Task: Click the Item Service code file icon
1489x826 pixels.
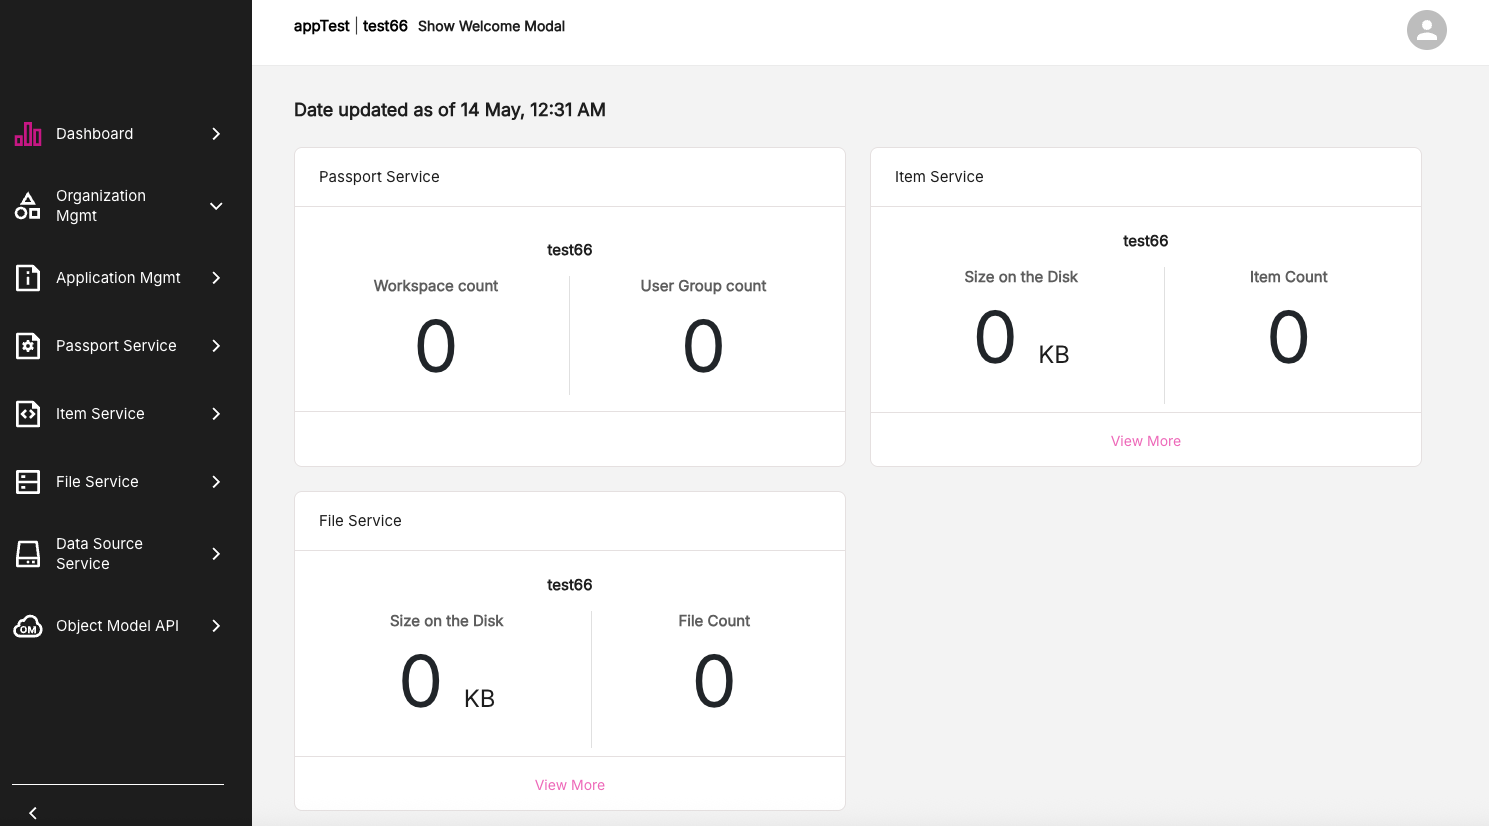Action: [28, 414]
